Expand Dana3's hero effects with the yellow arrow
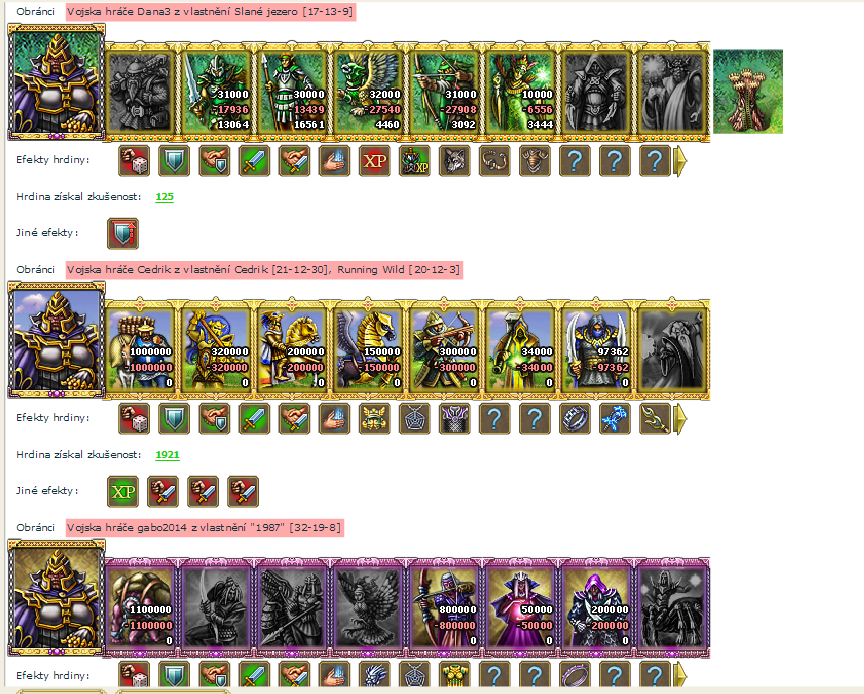Viewport: 864px width, 694px height. tap(681, 161)
